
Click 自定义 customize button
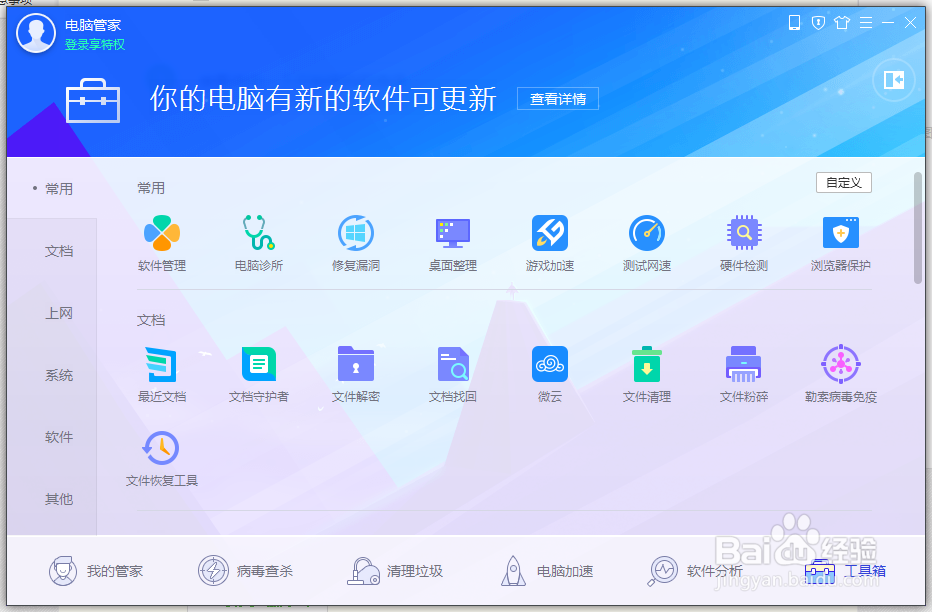[x=843, y=182]
